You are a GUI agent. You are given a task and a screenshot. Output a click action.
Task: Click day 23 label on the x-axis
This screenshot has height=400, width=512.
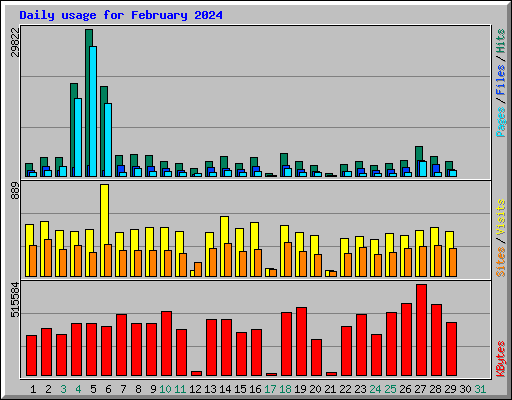coord(360,389)
